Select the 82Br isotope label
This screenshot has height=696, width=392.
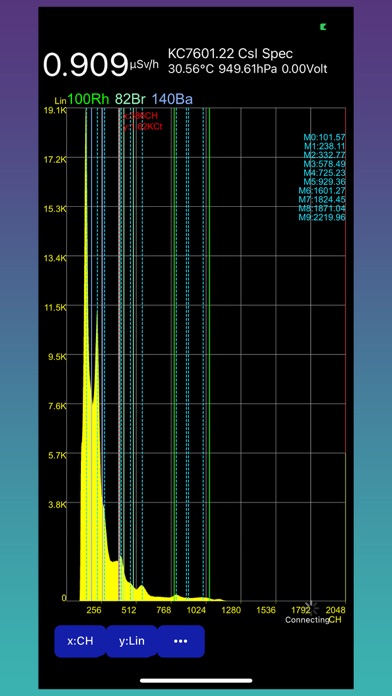[131, 99]
